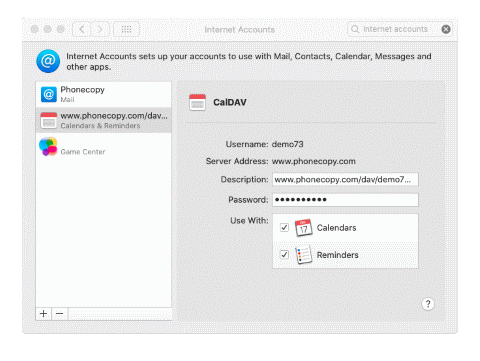Click the blue @ Internet Accounts icon
The image size is (480, 361).
(x=48, y=61)
